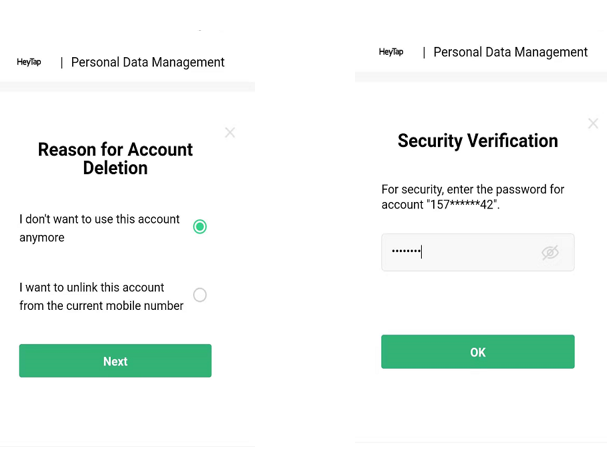Focus the password input field
The width and height of the screenshot is (607, 458).
click(460, 253)
